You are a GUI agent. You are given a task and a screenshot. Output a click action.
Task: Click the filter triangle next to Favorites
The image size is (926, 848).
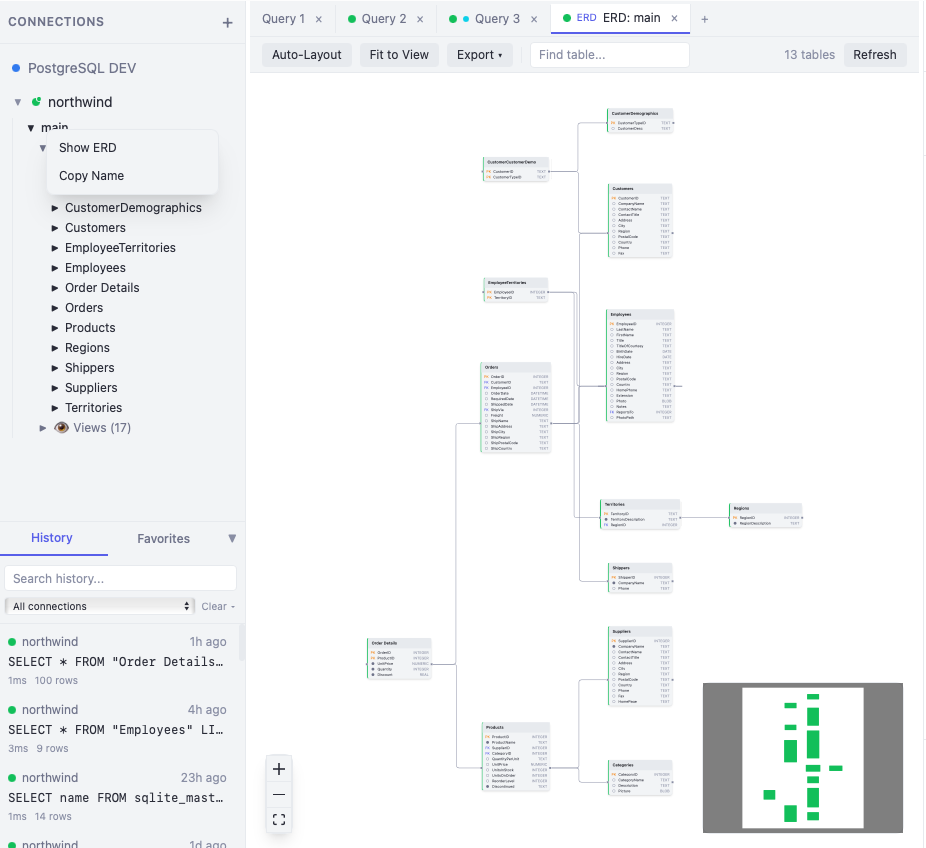(232, 538)
